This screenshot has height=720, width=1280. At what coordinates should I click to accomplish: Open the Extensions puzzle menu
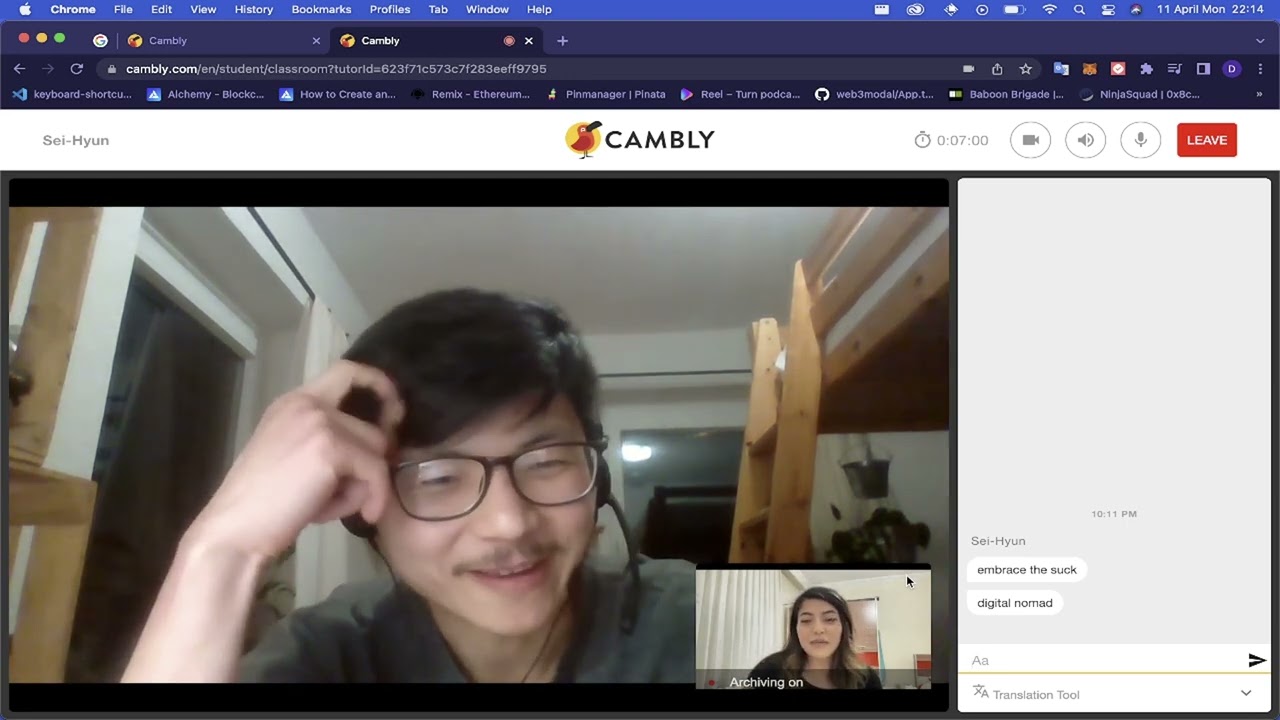coord(1146,69)
